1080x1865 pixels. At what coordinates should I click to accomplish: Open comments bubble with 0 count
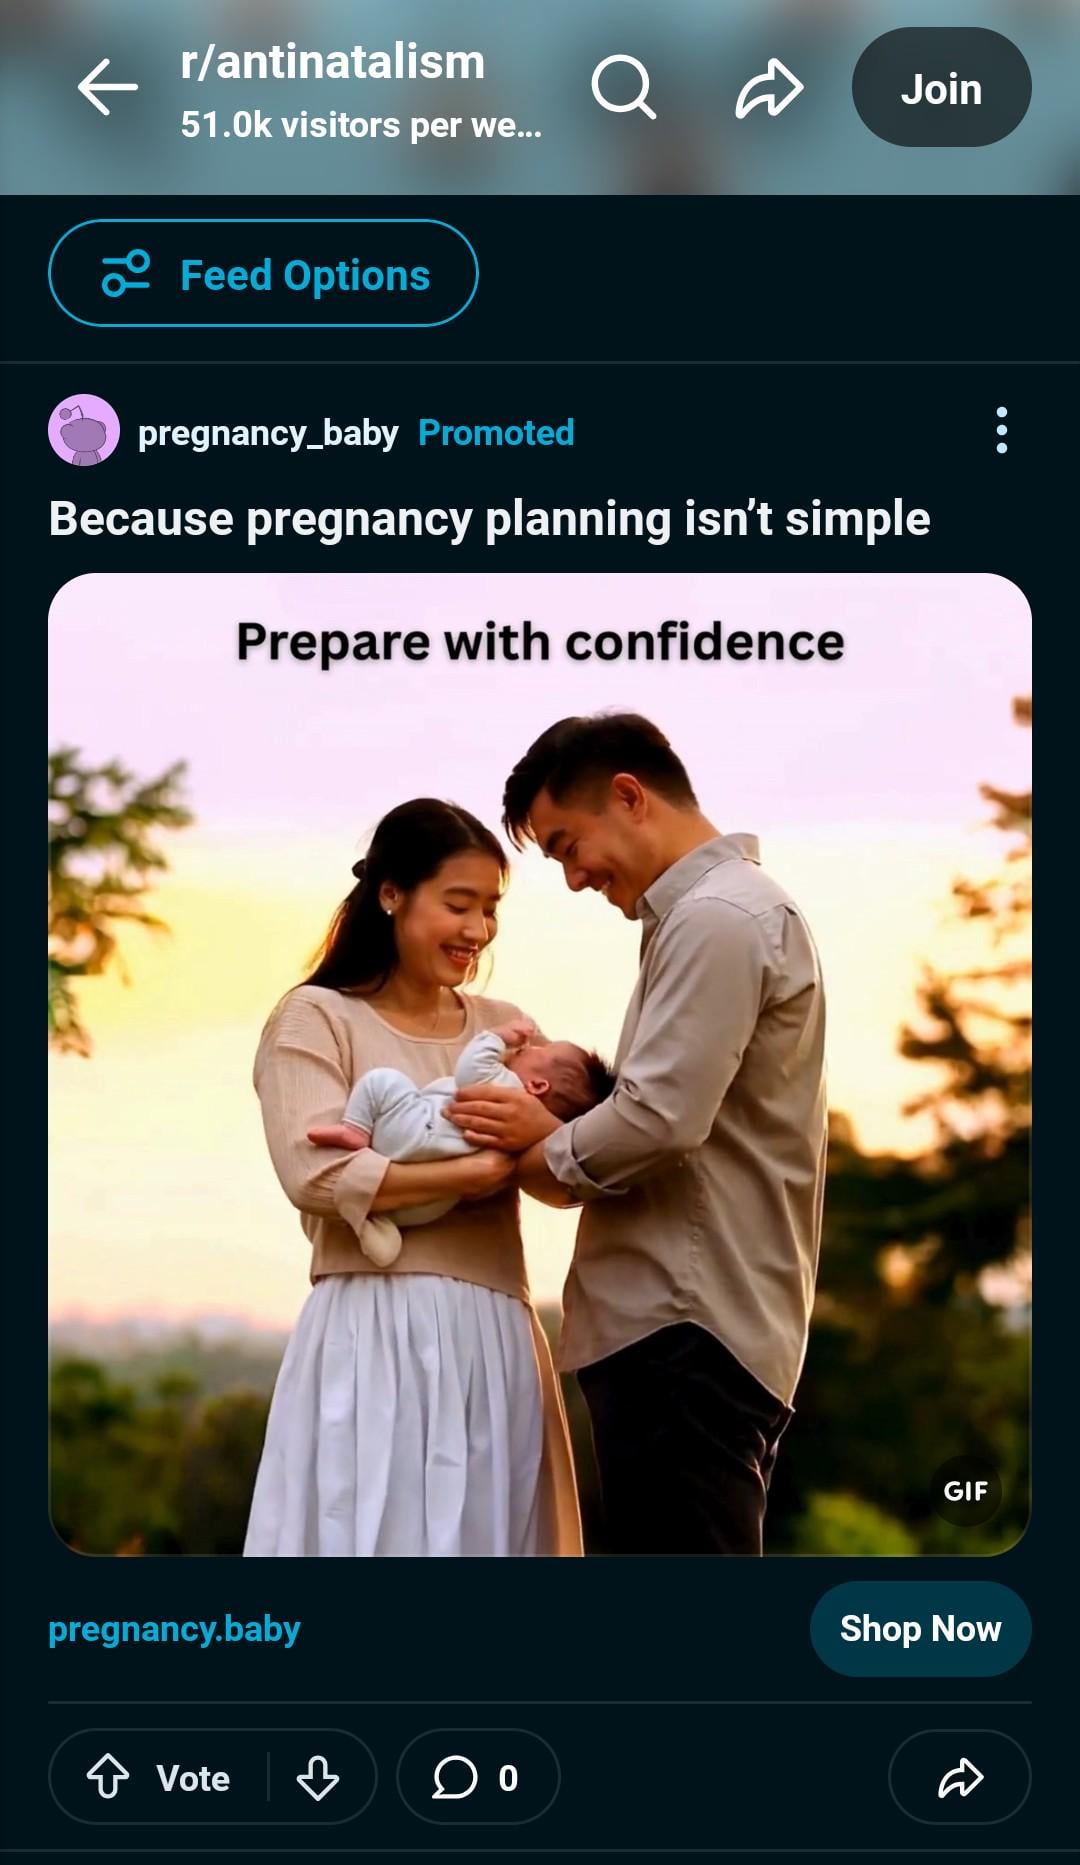point(478,1777)
